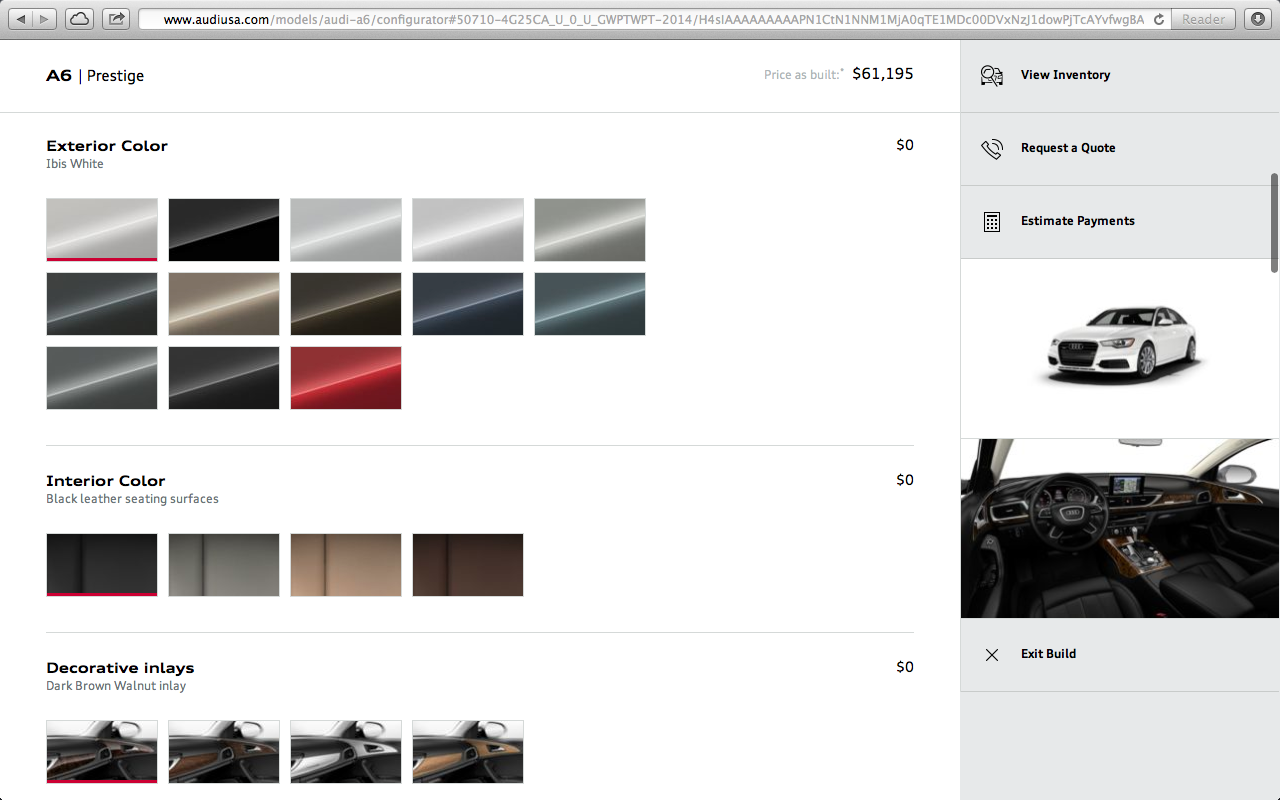Pick the fourth first-row light silver swatch
Image resolution: width=1280 pixels, height=800 pixels.
click(468, 230)
